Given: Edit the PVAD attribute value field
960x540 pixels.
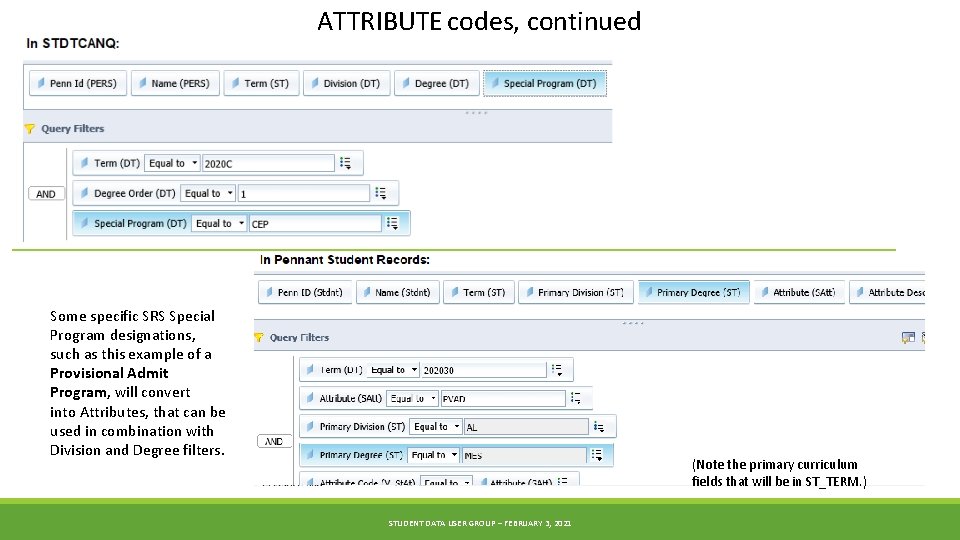Looking at the screenshot, I should (x=503, y=399).
